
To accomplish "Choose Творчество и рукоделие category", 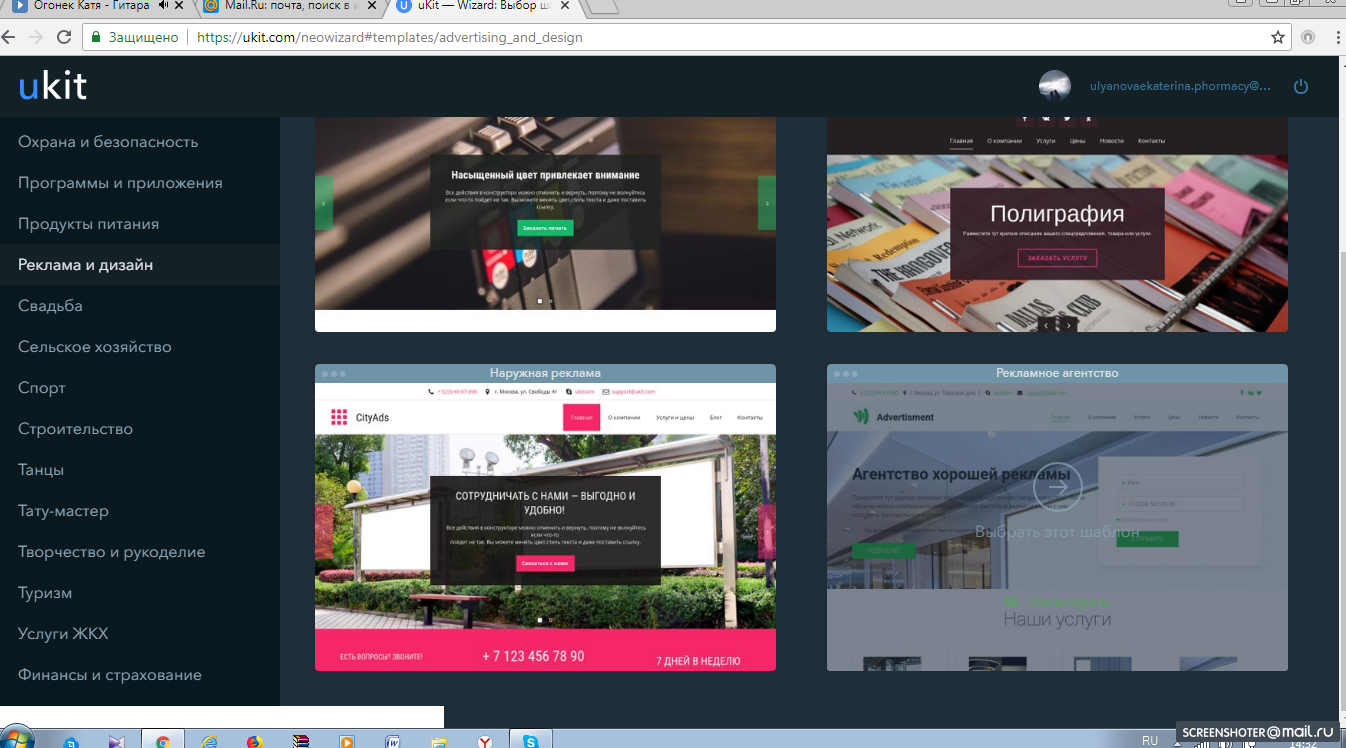I will click(x=112, y=552).
